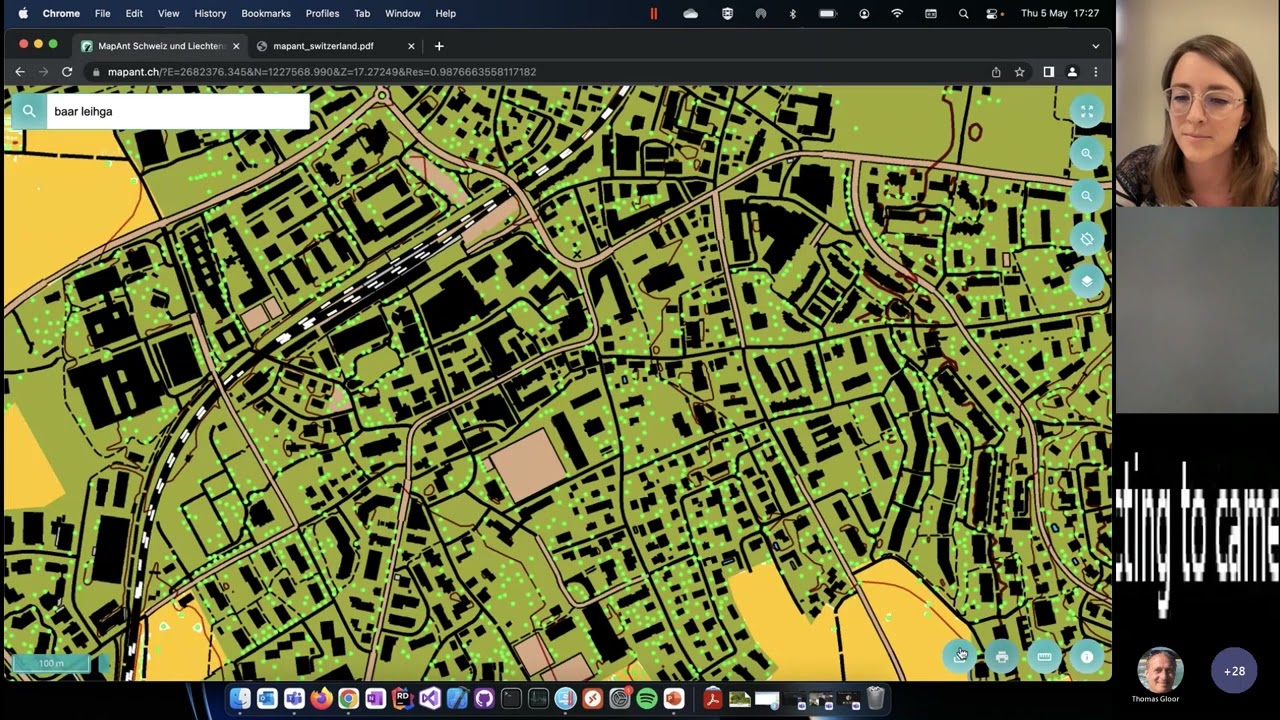Bookmark this page with star icon
The height and width of the screenshot is (720, 1280).
1020,72
